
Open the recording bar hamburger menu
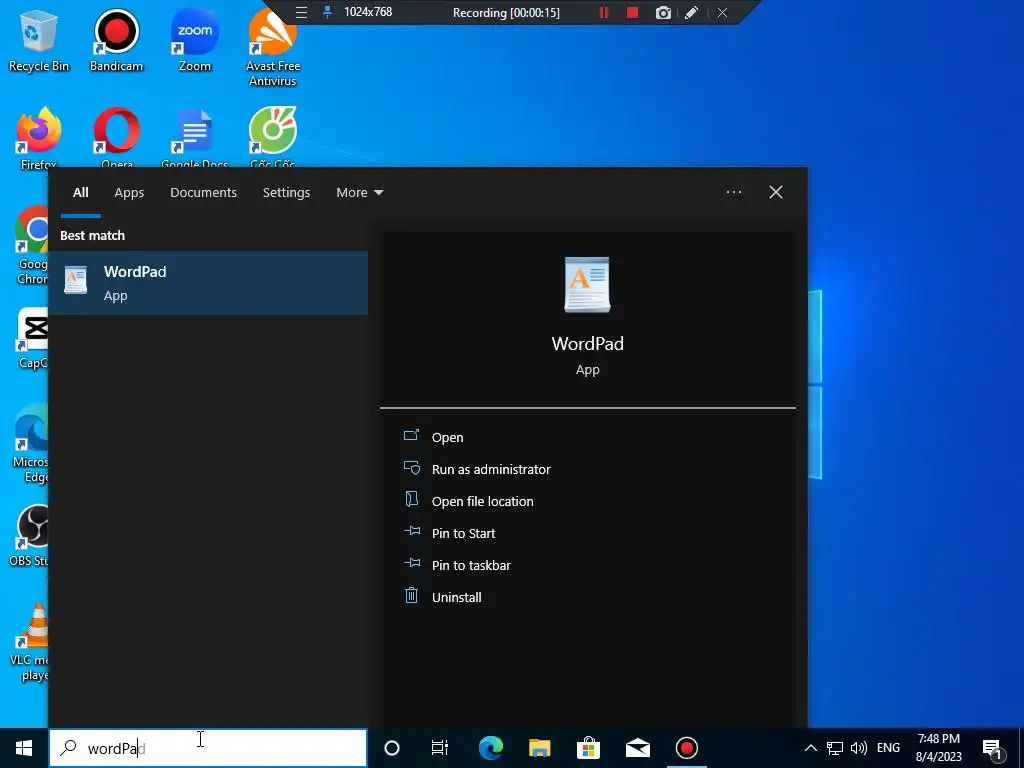click(301, 12)
